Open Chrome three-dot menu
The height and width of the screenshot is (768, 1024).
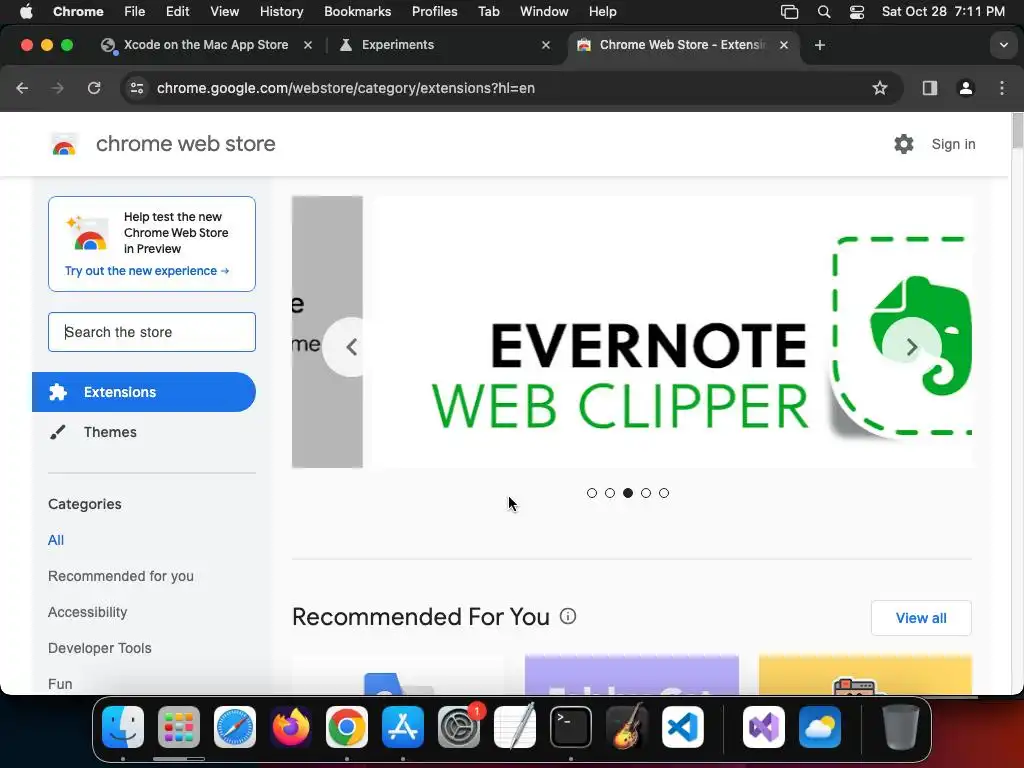click(1002, 88)
